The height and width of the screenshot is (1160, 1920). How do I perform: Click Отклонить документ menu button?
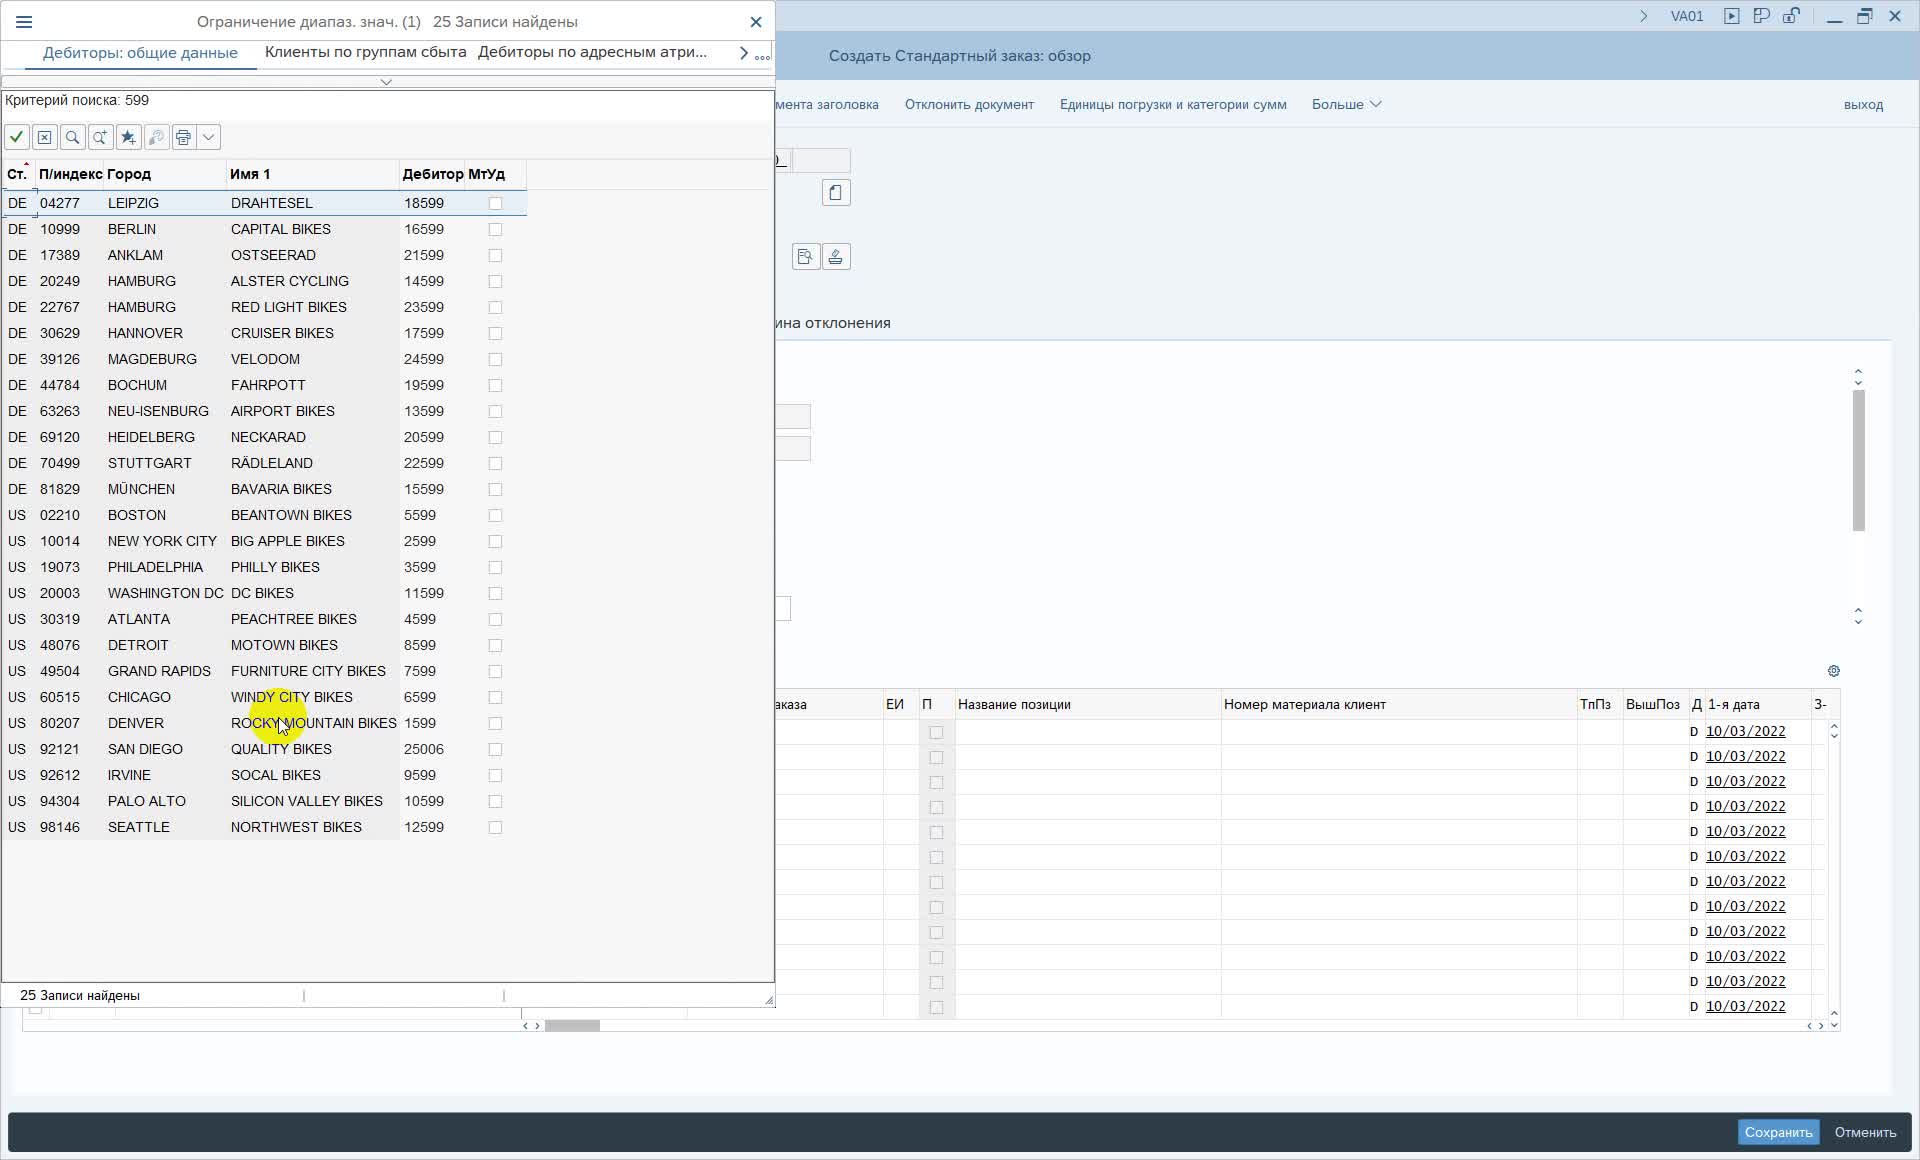pos(969,104)
